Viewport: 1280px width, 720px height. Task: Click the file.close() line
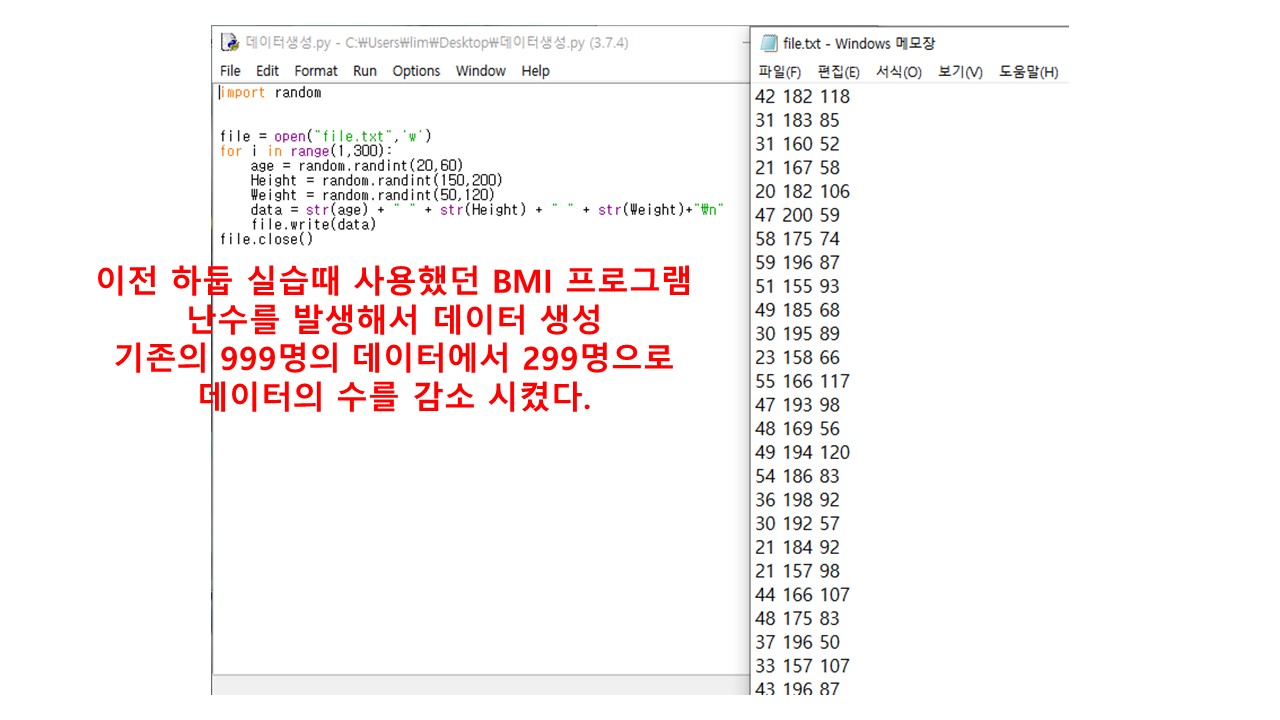tap(266, 239)
